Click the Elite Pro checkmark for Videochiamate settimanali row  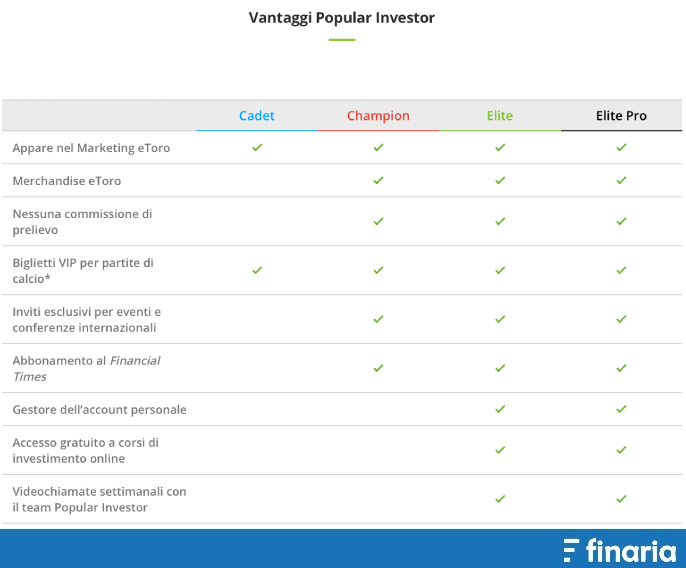pyautogui.click(x=621, y=499)
